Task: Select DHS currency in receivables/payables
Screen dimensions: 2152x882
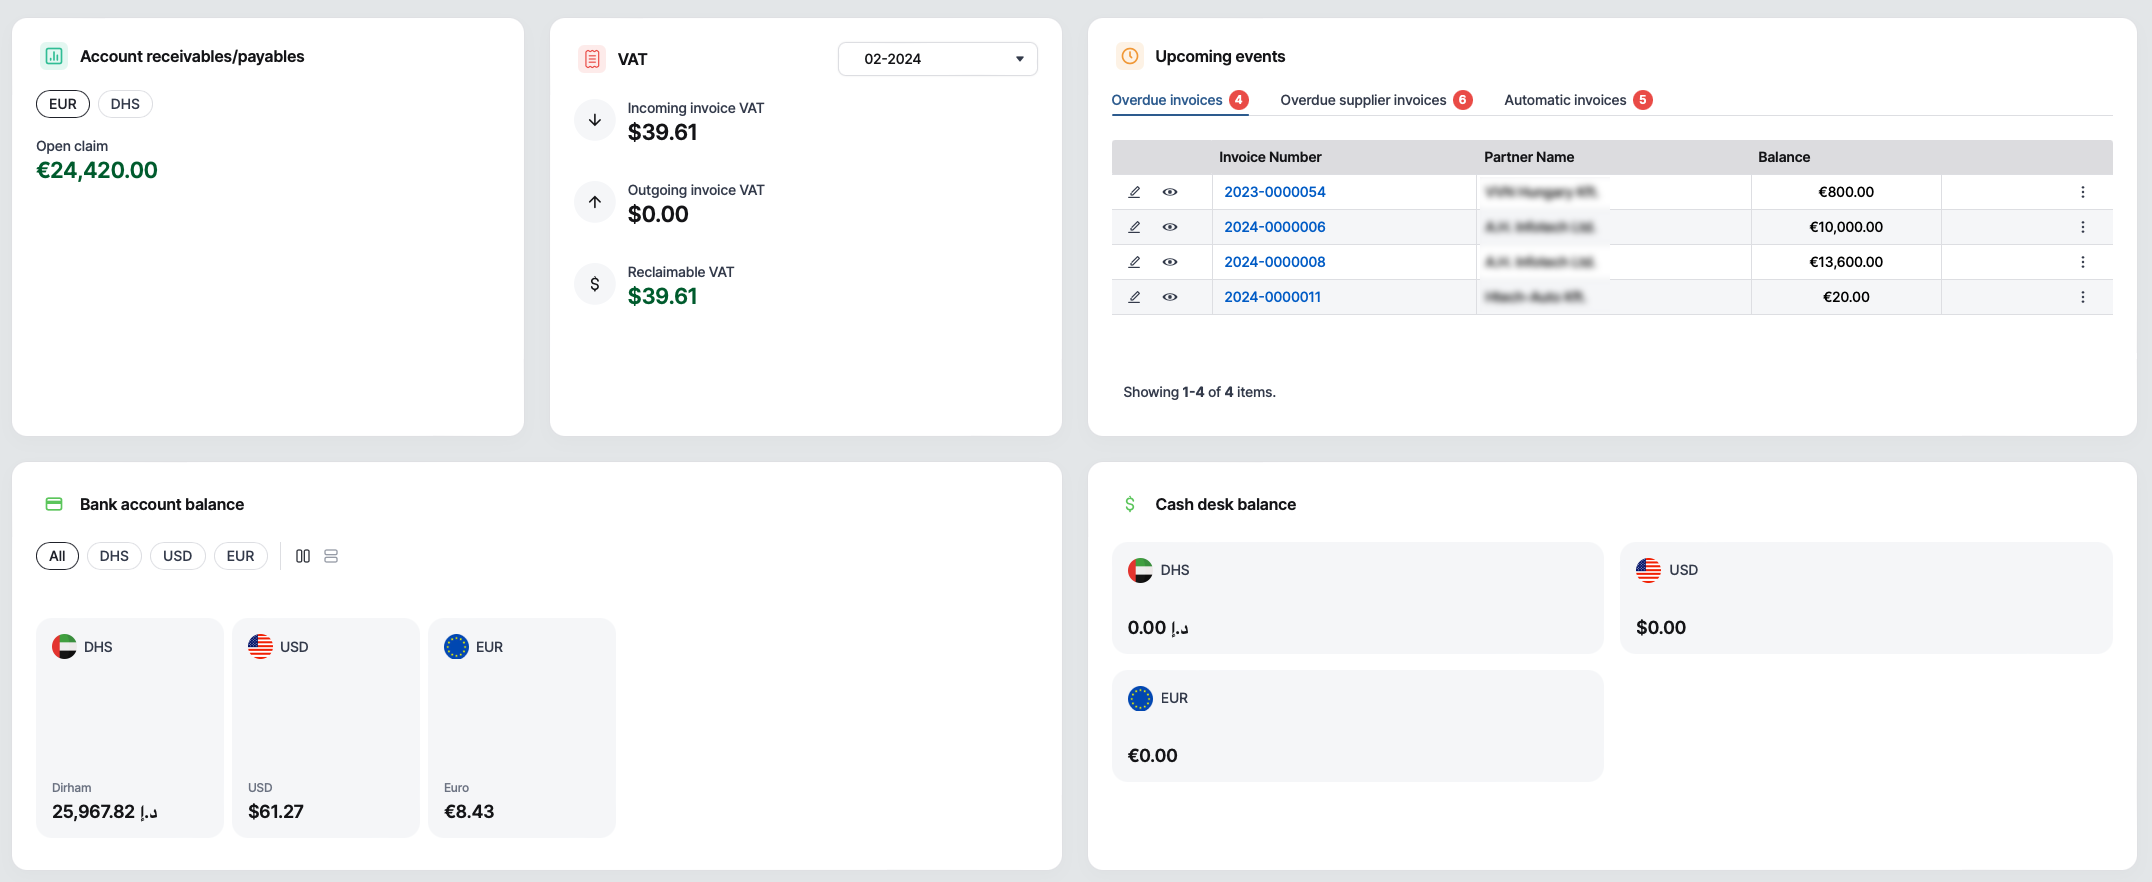Action: [x=125, y=104]
